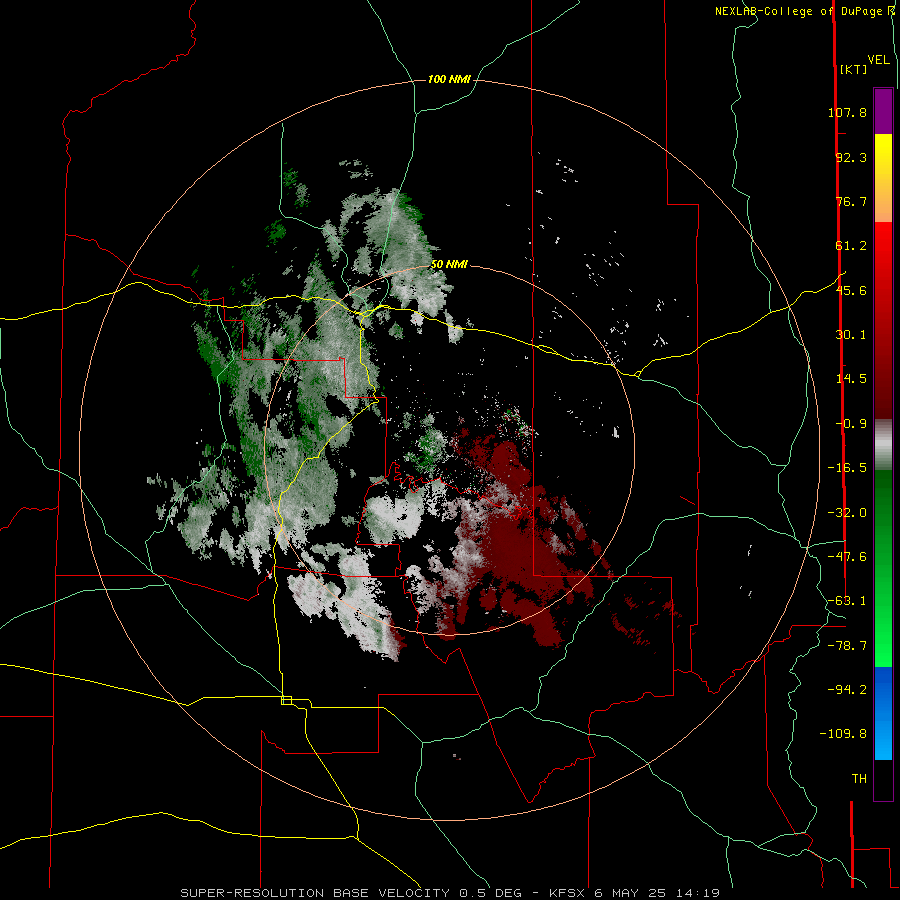Viewport: 900px width, 900px height.
Task: Click the 14.5 scale value
Action: 851,379
